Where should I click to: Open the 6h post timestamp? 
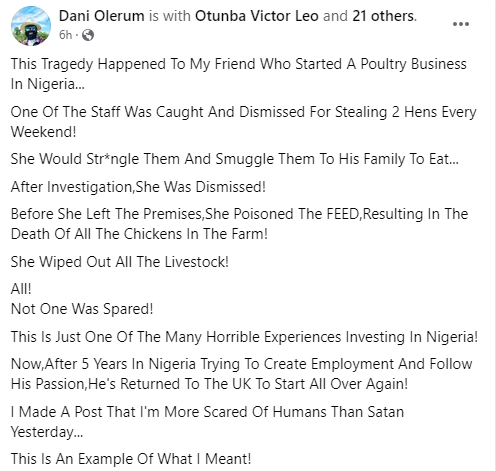pyautogui.click(x=65, y=35)
